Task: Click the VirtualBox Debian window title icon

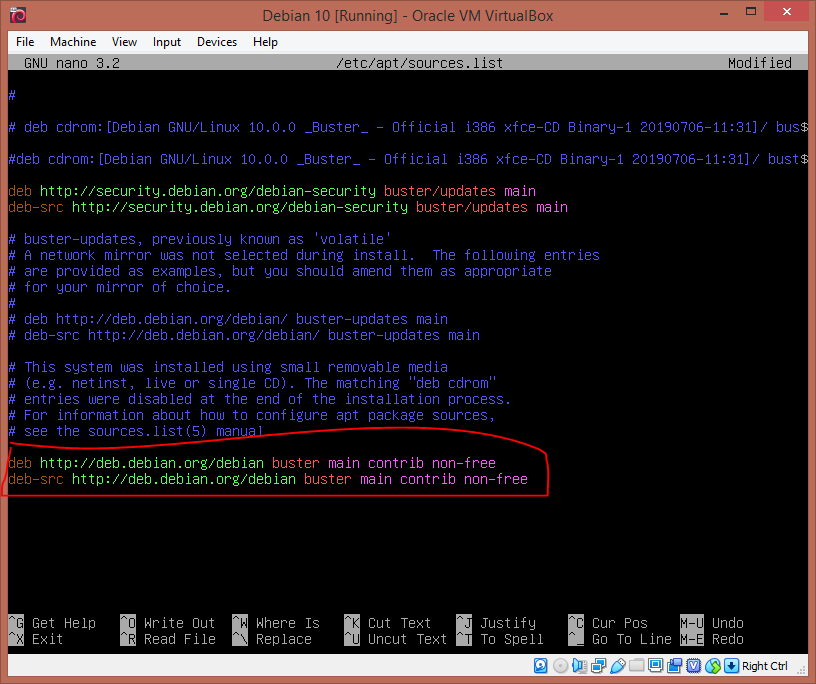Action: coord(18,15)
